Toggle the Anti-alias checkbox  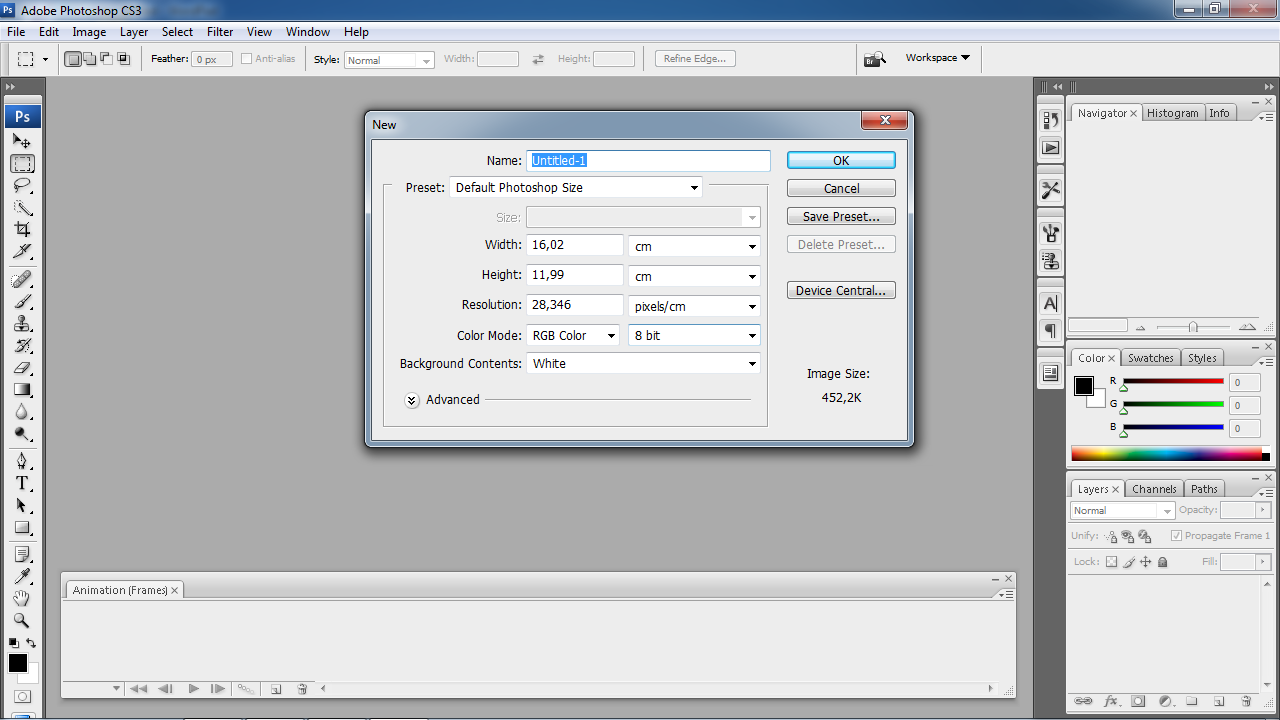pos(246,59)
